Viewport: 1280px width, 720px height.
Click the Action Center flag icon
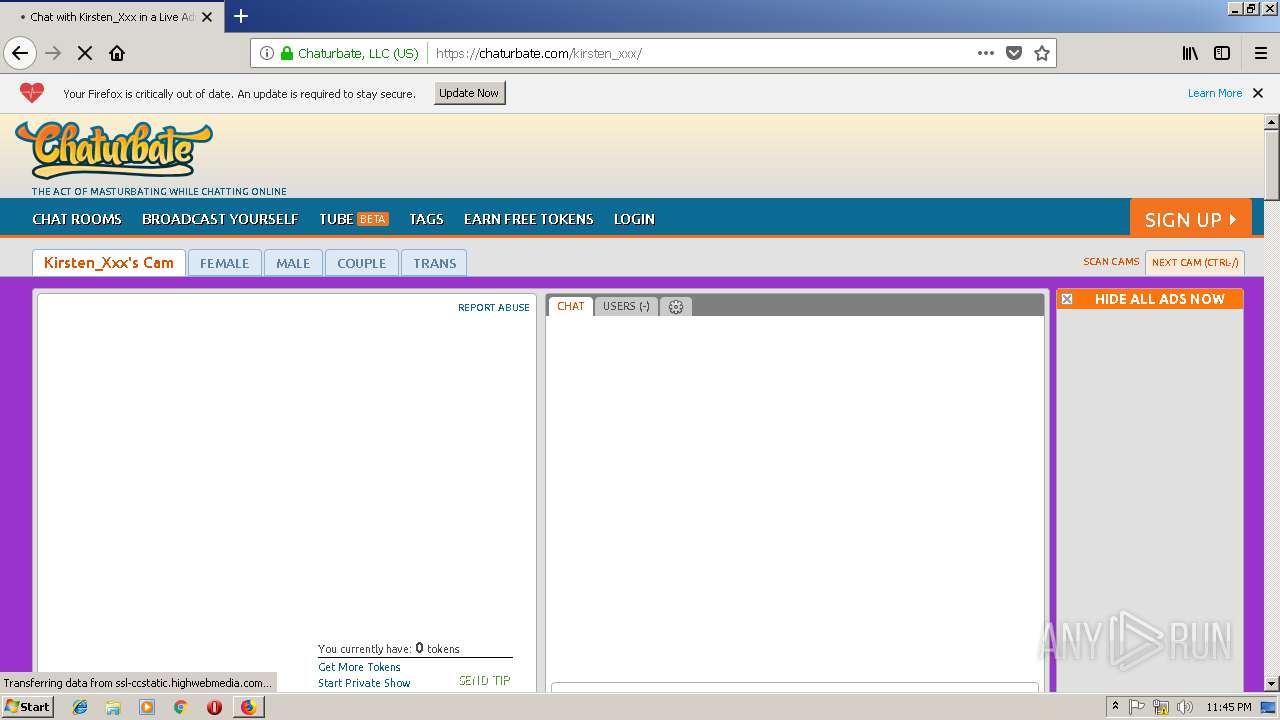[1137, 707]
